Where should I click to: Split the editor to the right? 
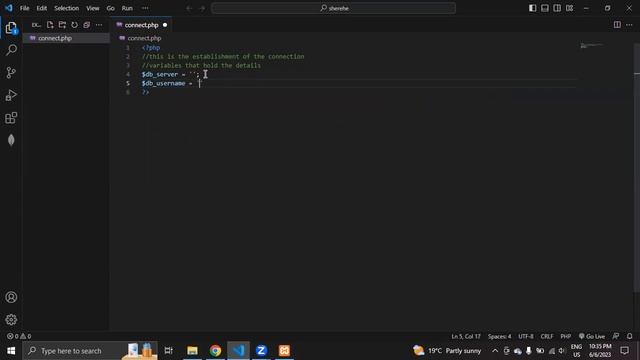tap(617, 25)
